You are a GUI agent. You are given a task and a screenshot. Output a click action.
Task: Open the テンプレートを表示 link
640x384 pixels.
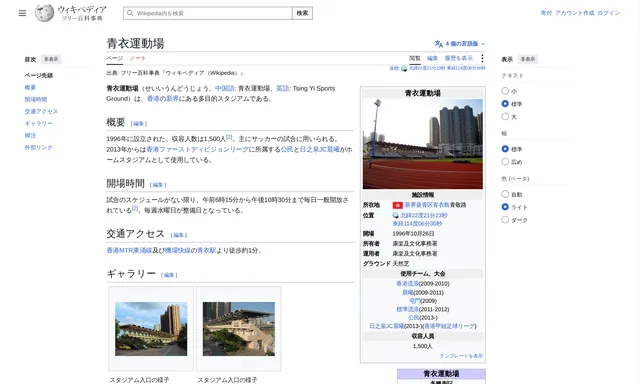[x=461, y=356]
